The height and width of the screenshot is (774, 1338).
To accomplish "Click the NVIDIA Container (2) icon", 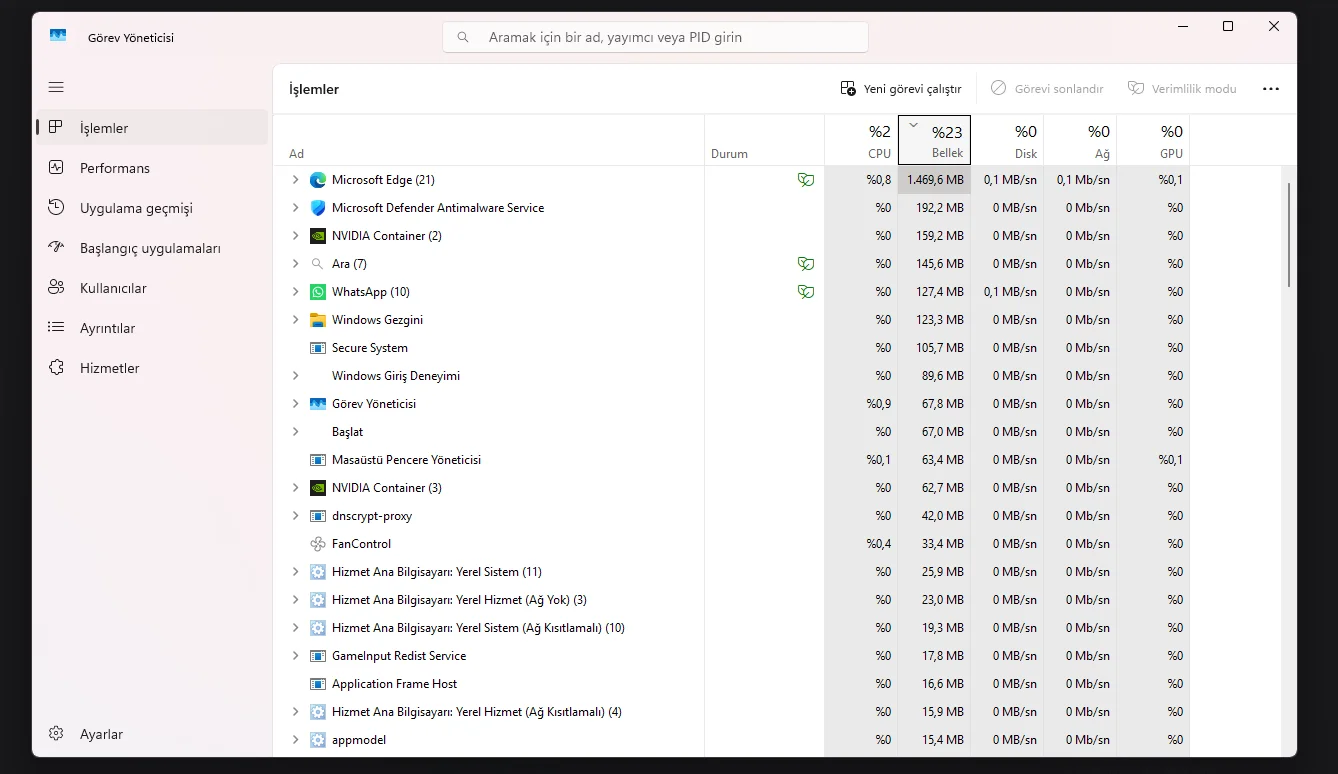I will [318, 236].
